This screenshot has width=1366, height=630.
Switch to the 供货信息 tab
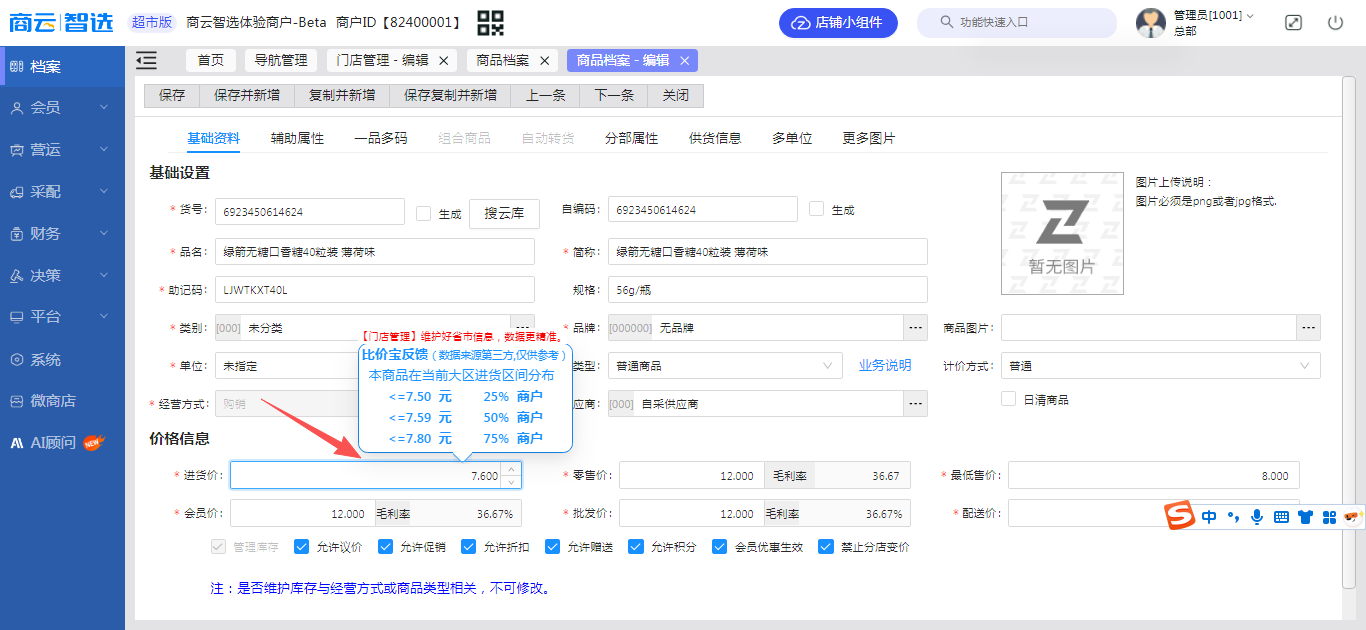pyautogui.click(x=715, y=138)
